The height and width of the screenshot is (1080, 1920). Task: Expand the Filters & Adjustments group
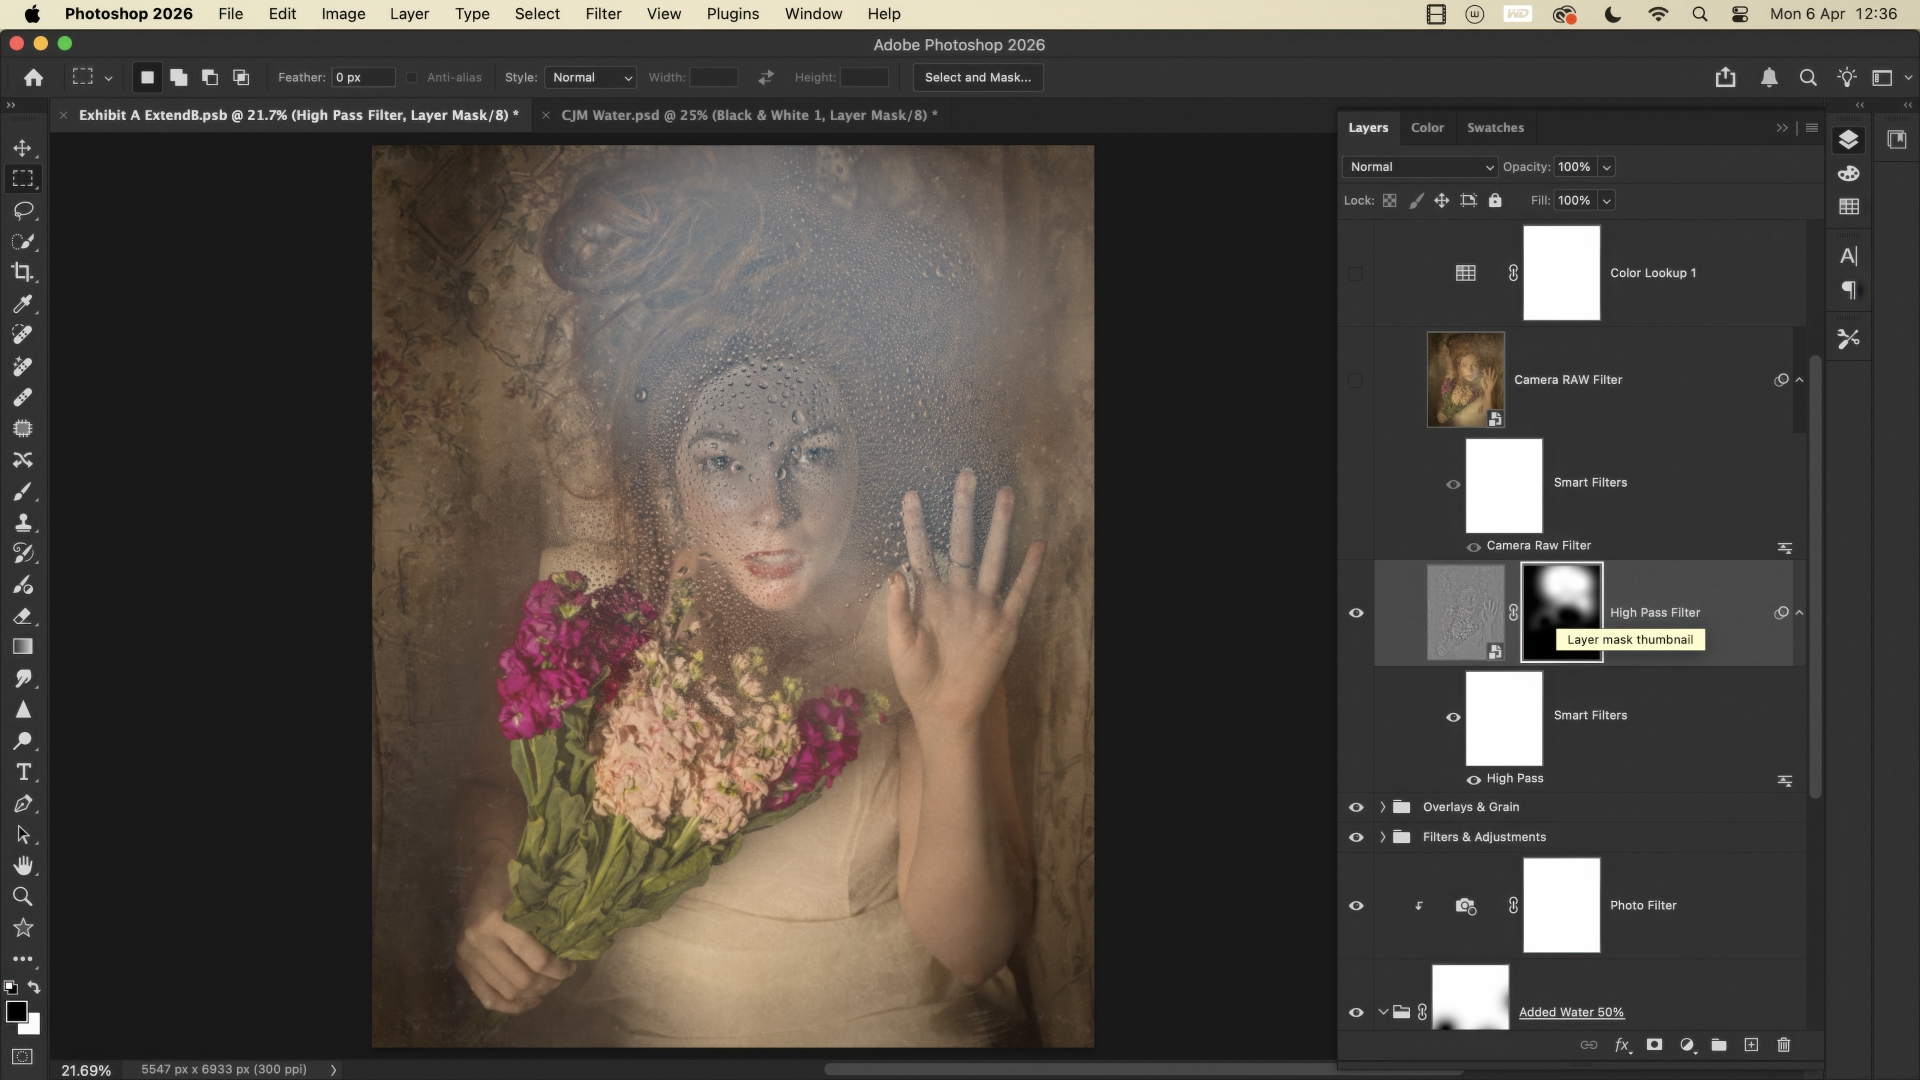[1383, 837]
